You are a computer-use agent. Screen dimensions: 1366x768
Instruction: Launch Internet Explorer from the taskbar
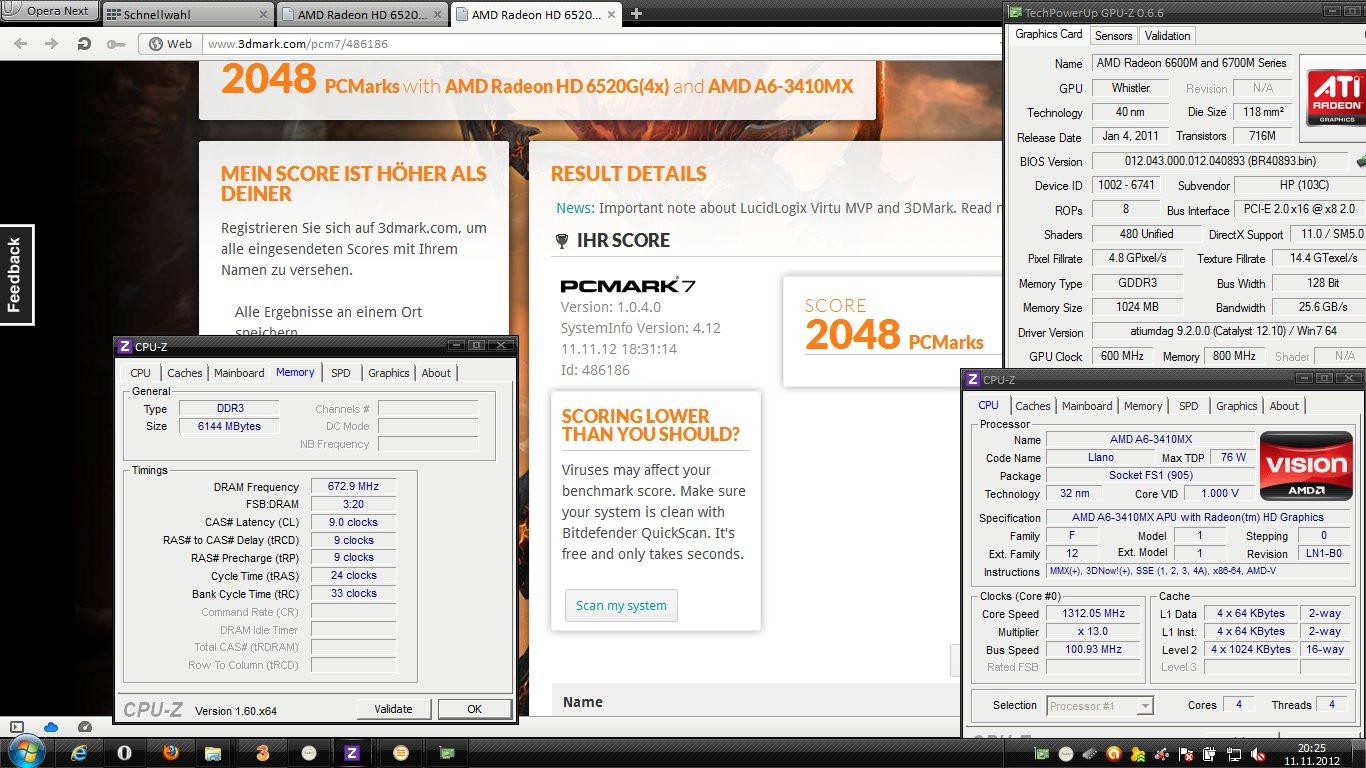click(79, 752)
